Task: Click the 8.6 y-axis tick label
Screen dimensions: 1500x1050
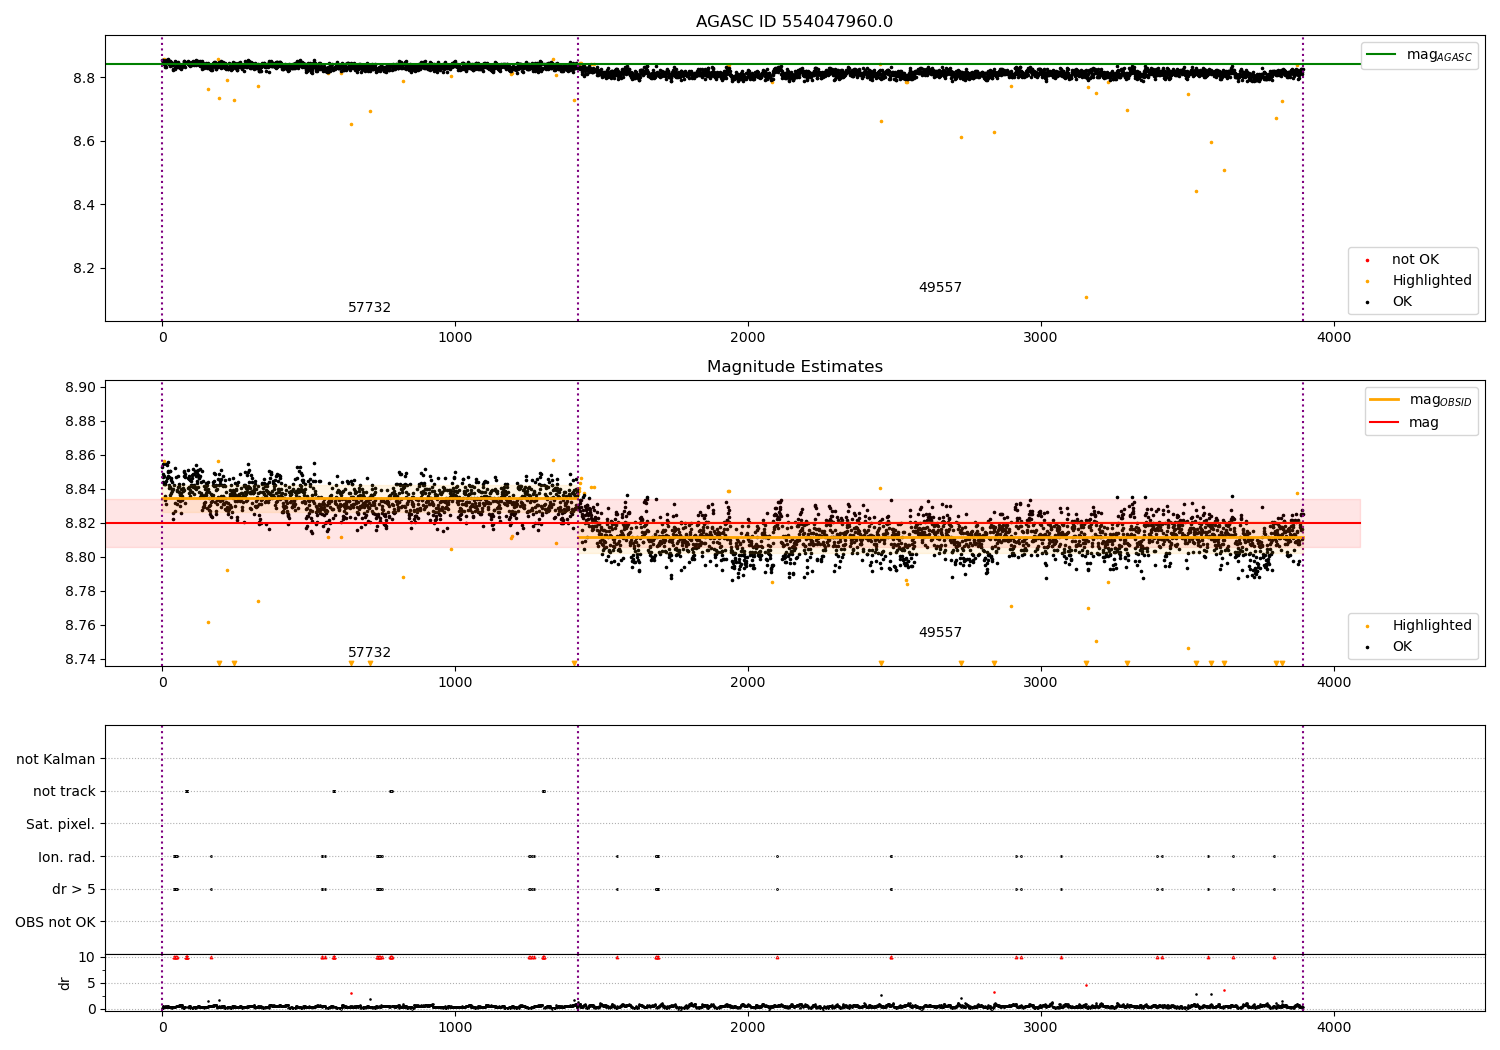Action: tap(85, 141)
